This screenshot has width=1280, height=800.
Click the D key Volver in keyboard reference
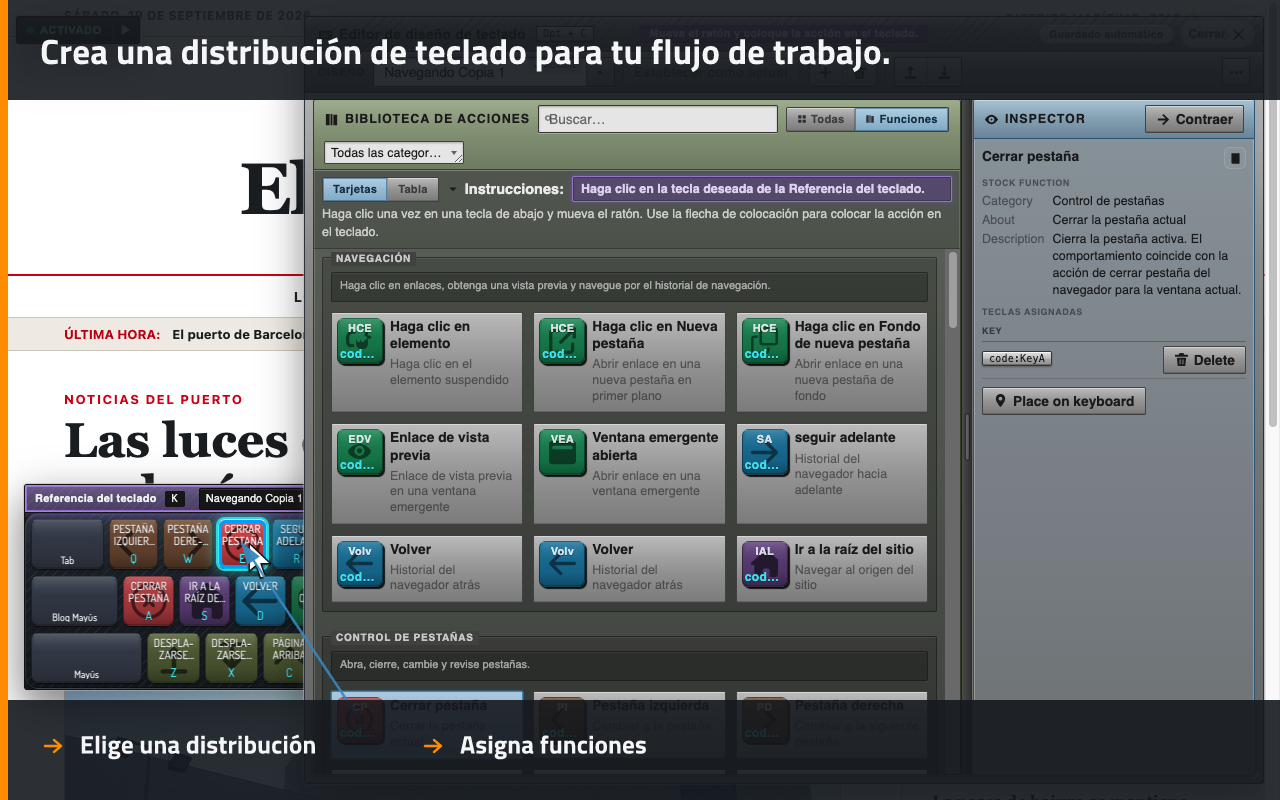259,601
